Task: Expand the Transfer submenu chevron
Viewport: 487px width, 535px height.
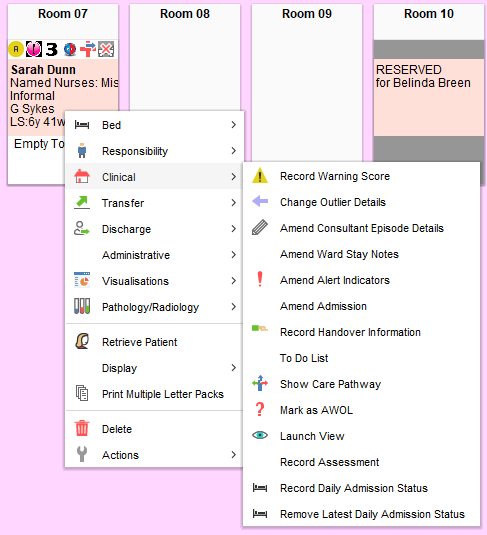Action: point(233,203)
